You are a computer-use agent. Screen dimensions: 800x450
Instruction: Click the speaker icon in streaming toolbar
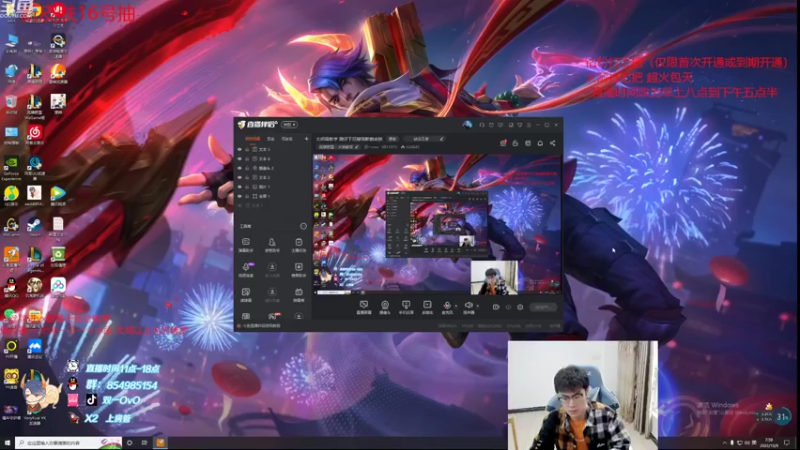click(468, 306)
